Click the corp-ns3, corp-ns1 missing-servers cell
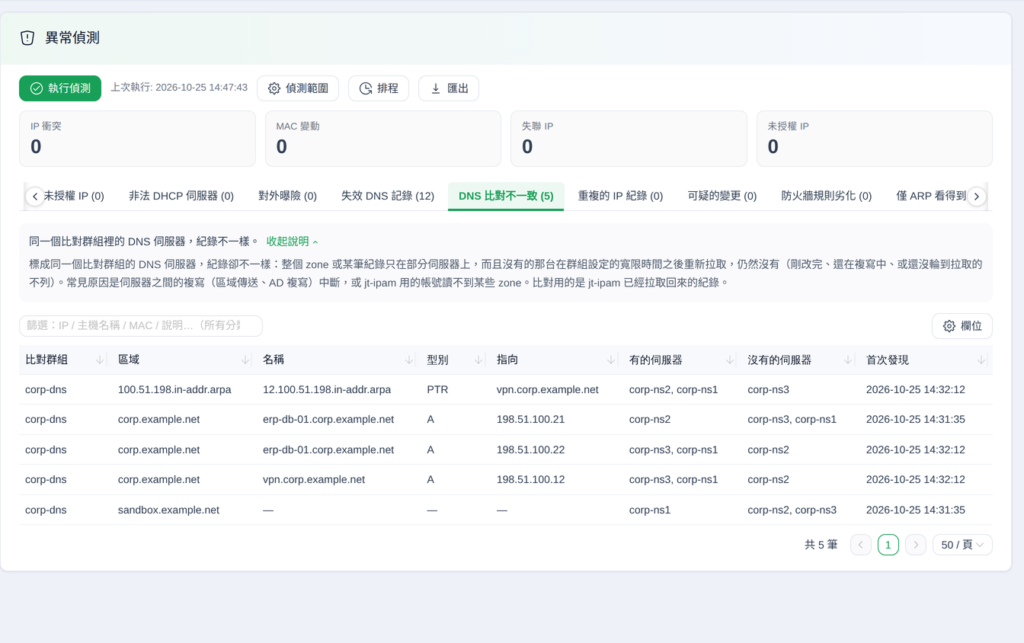This screenshot has width=1024, height=643. [x=792, y=420]
